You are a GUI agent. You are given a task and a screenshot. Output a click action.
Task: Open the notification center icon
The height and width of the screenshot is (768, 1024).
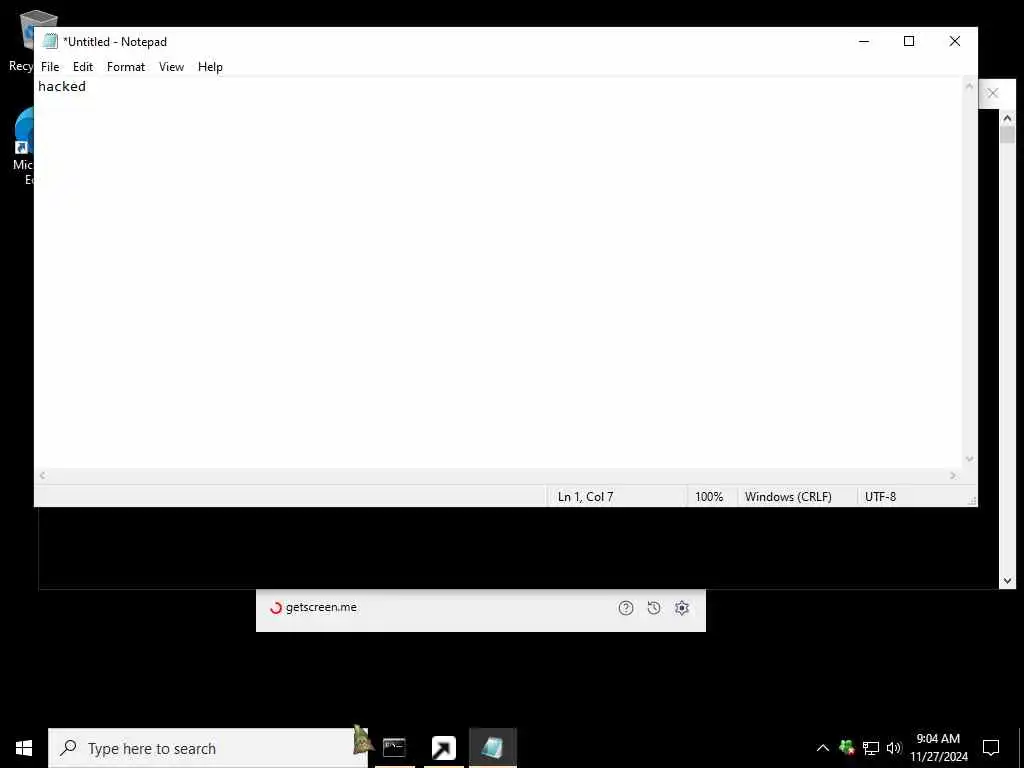(991, 748)
